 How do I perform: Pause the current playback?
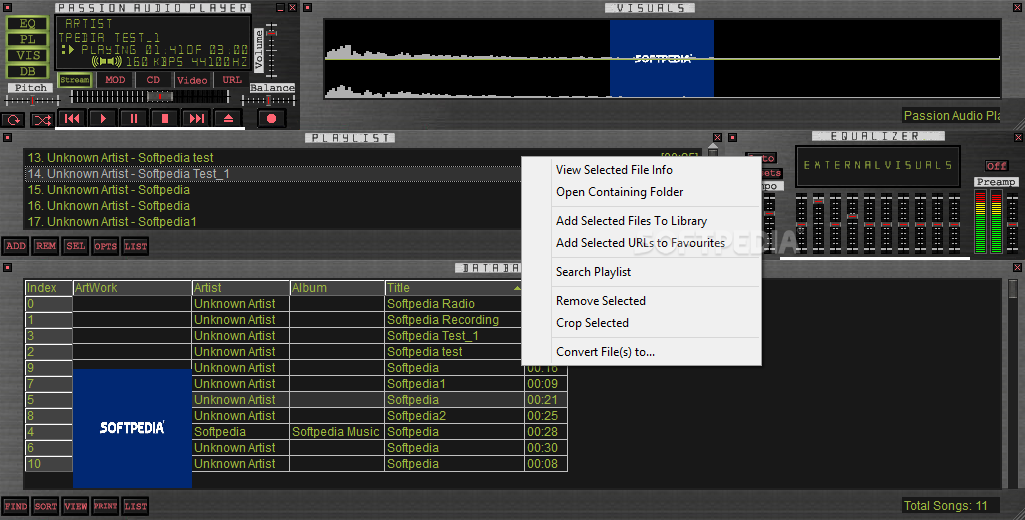pos(133,118)
